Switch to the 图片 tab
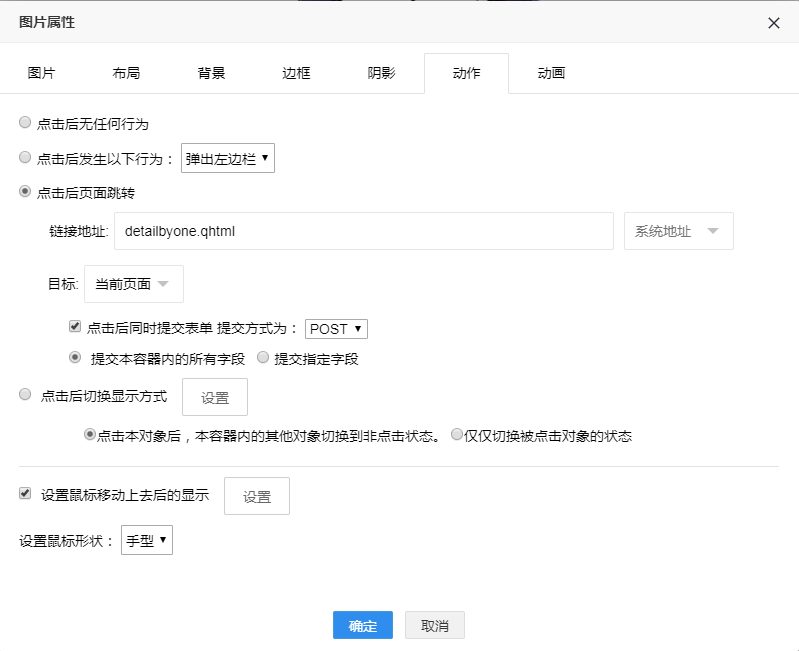 [41, 73]
